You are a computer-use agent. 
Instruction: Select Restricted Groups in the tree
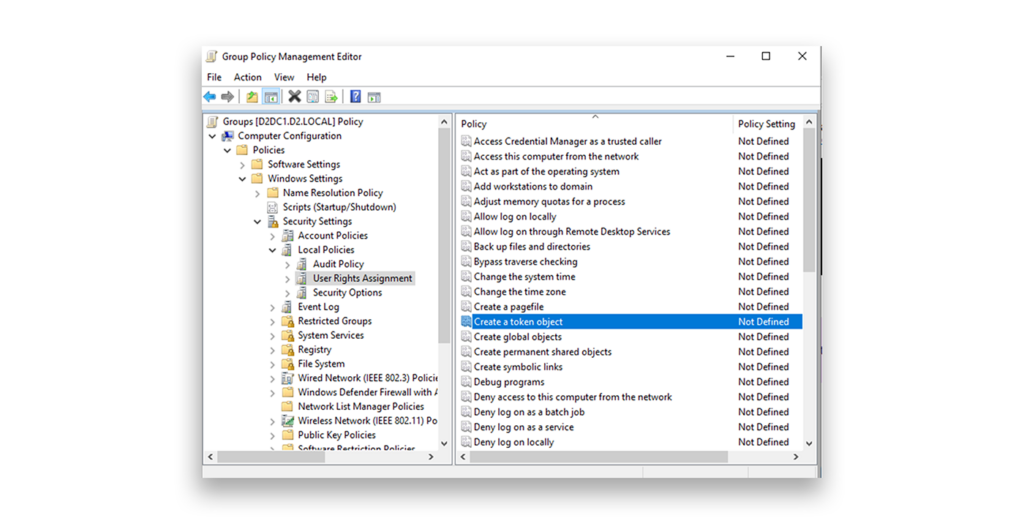(334, 321)
